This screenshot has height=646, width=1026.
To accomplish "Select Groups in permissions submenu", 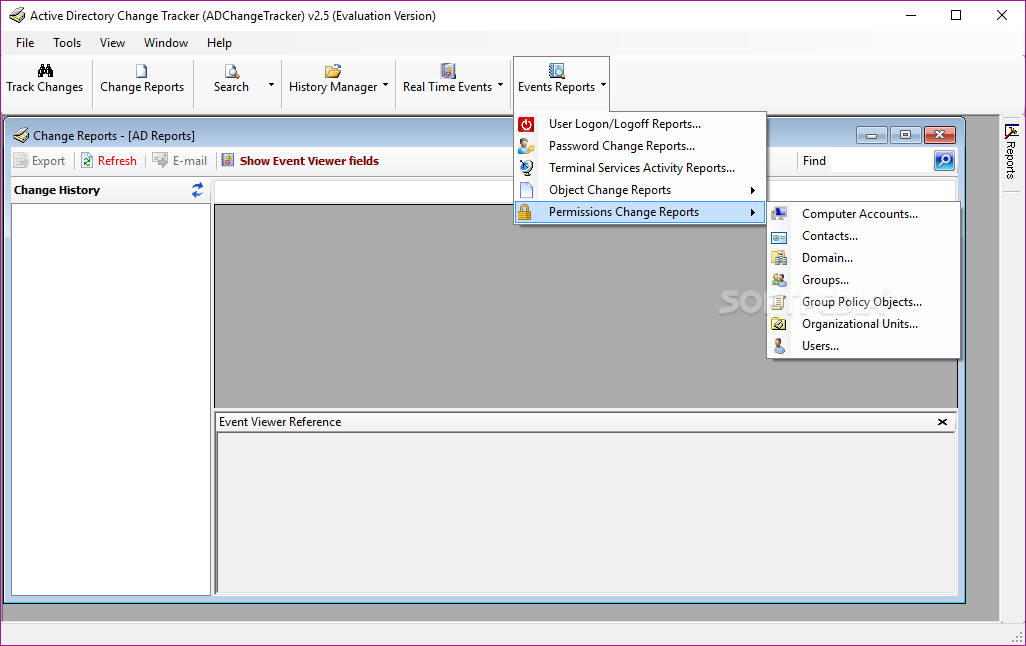I will click(863, 280).
